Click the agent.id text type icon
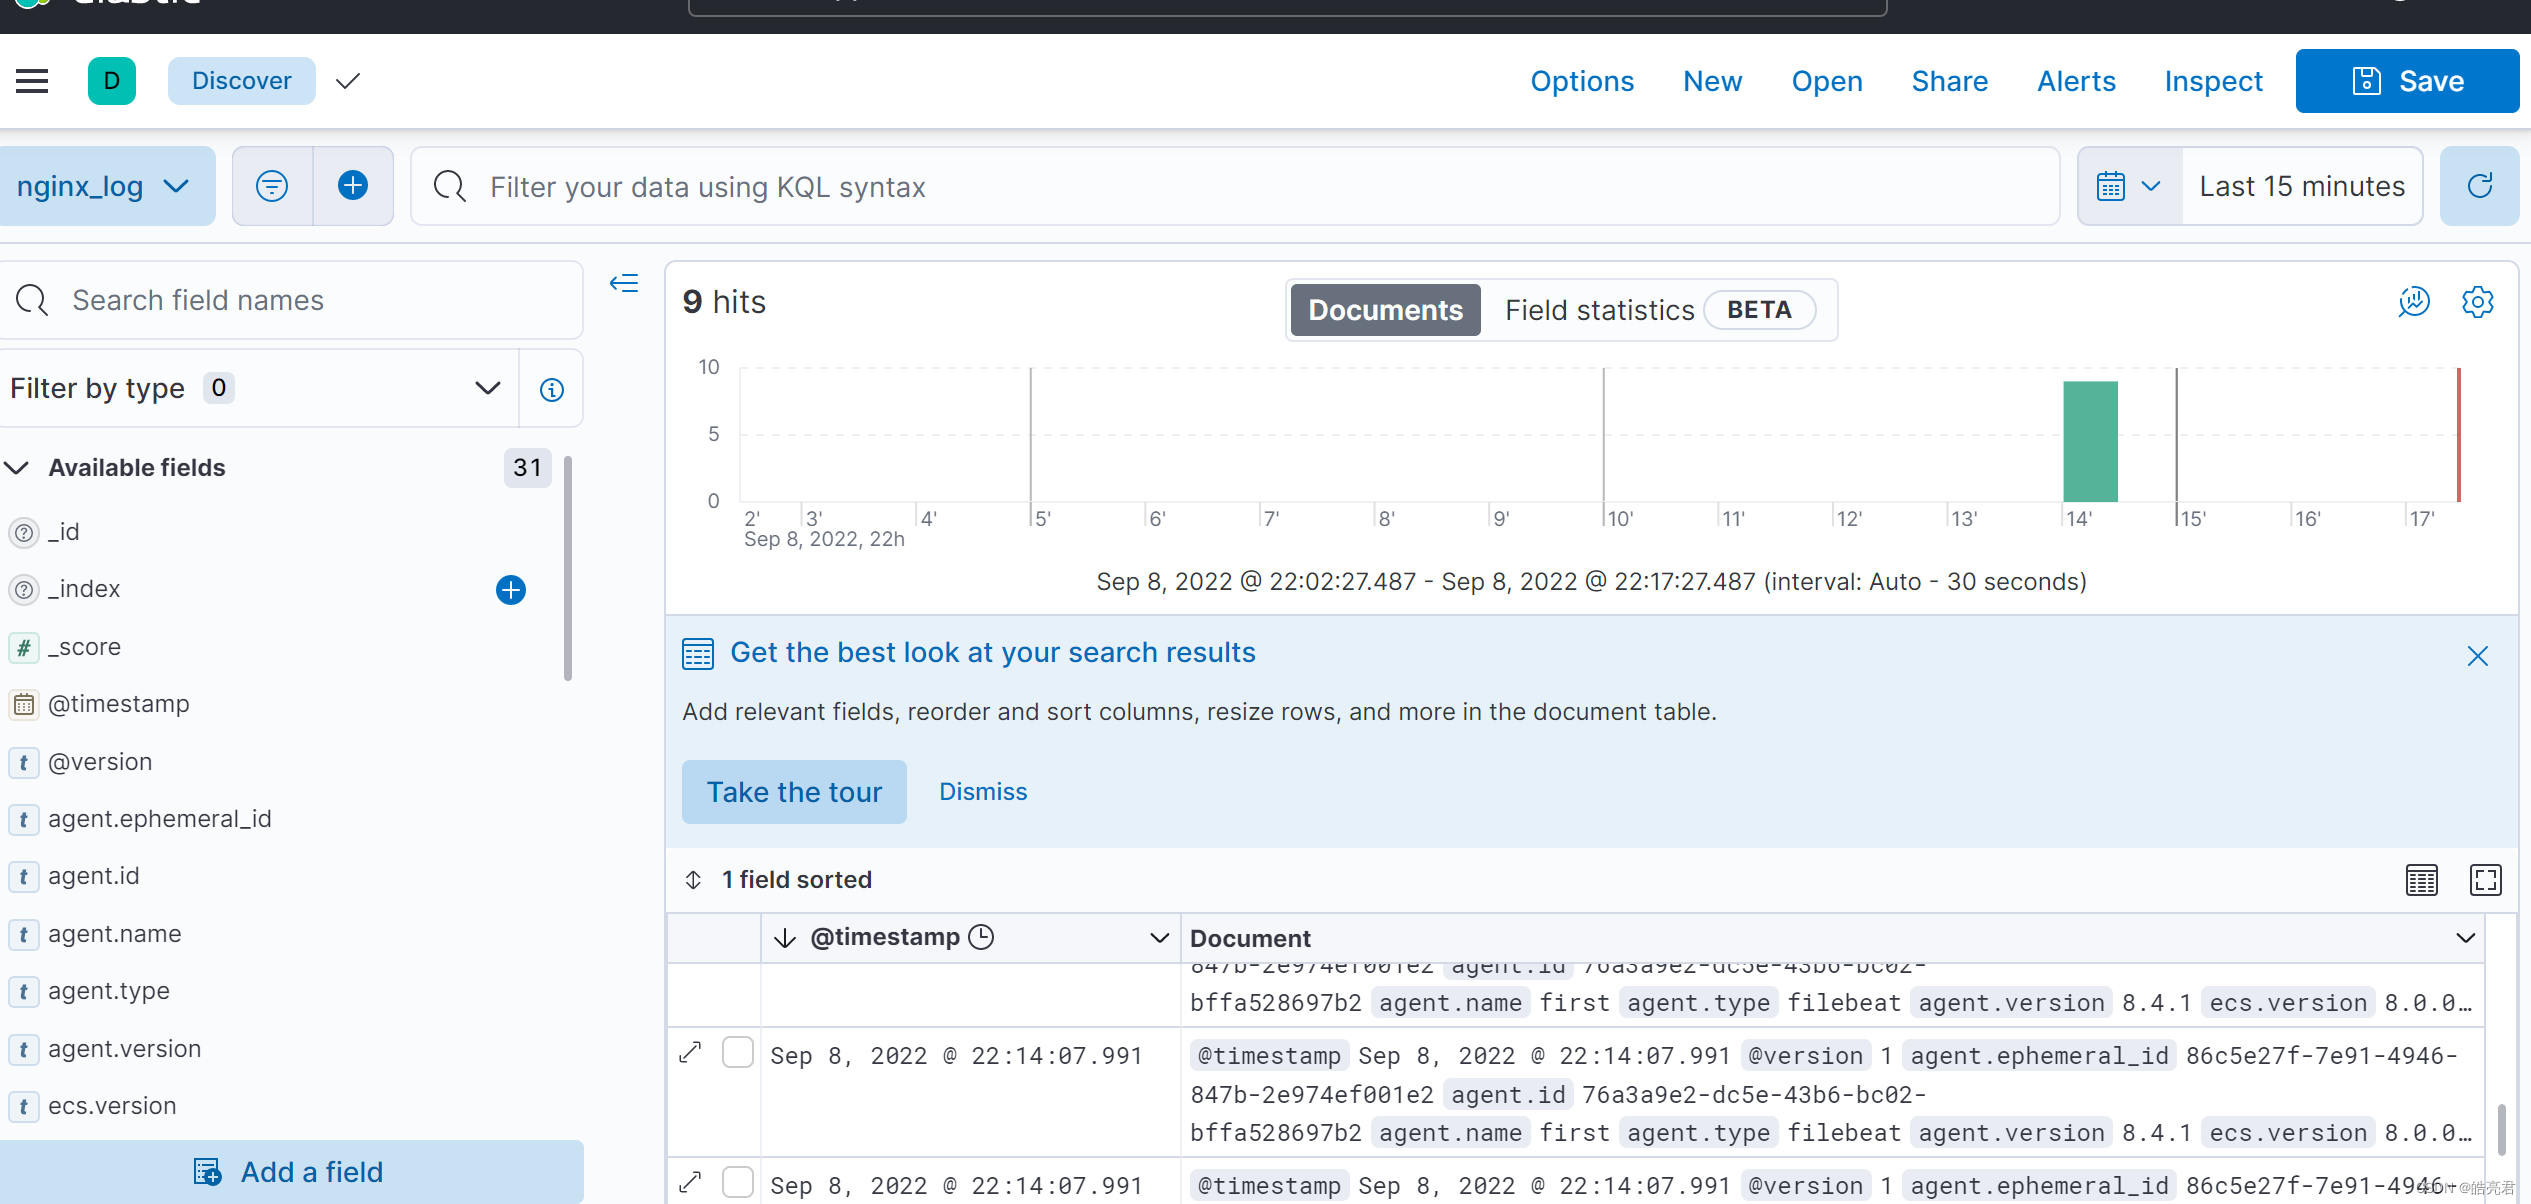Screen dimensions: 2531x1204 (x=24, y=877)
